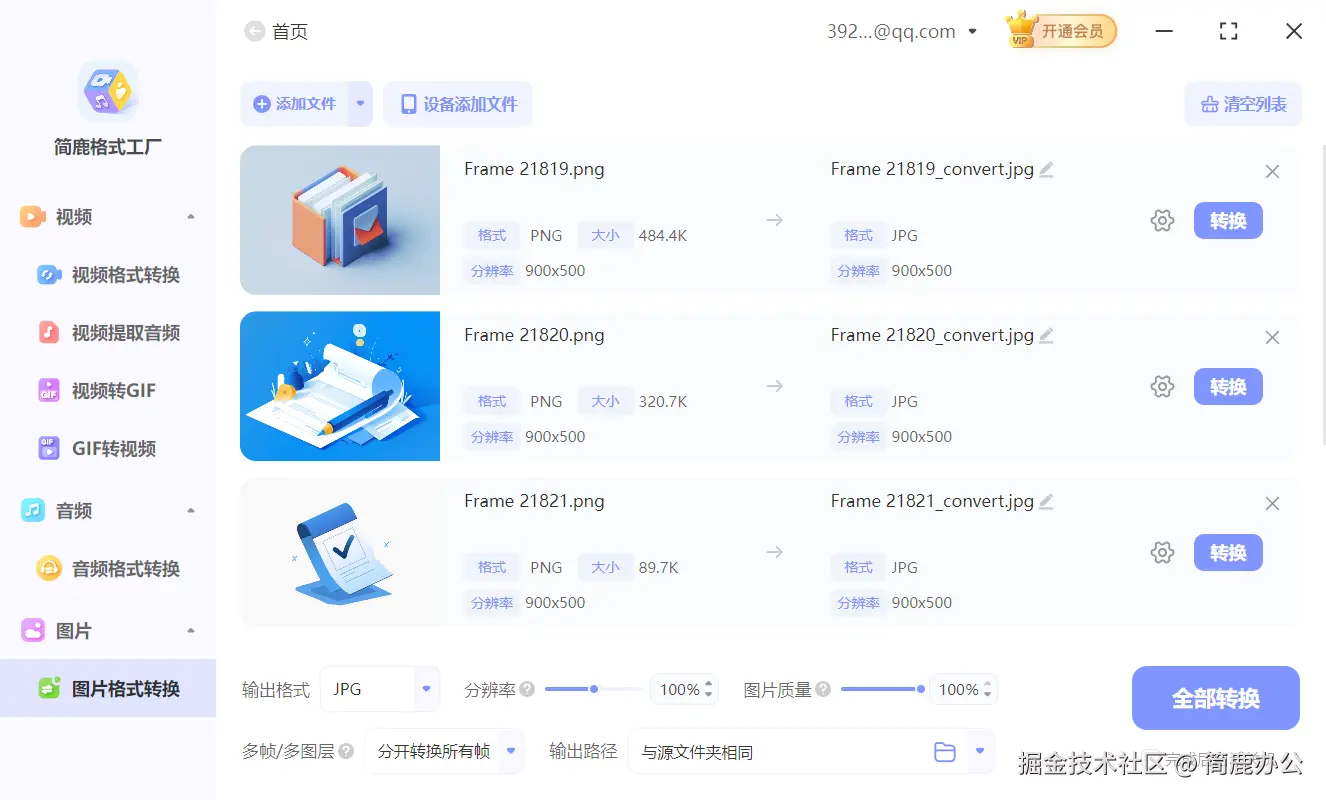
Task: Click the 设备添加文件 button
Action: point(458,104)
